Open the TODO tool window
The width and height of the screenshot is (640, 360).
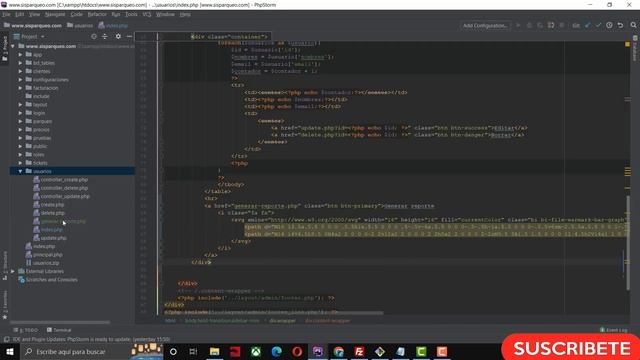pyautogui.click(x=25, y=330)
